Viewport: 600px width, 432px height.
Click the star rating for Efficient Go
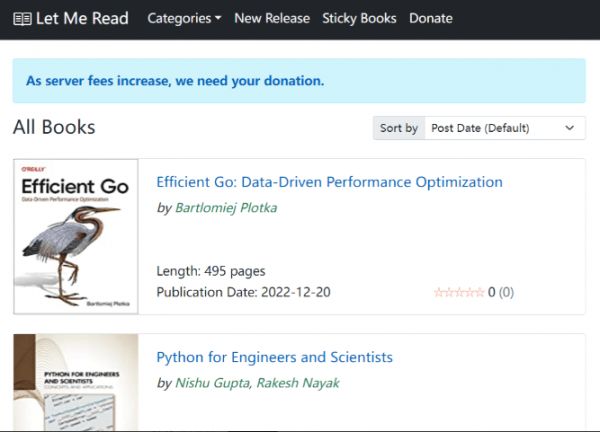pos(459,293)
